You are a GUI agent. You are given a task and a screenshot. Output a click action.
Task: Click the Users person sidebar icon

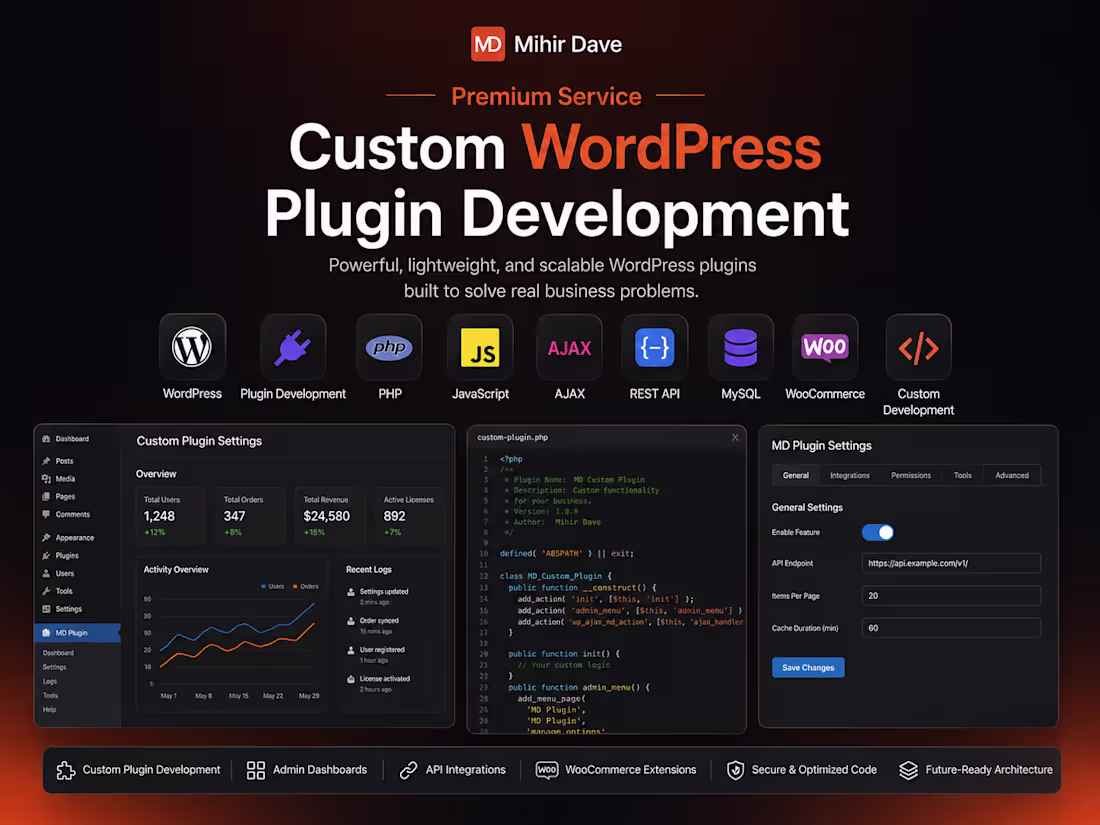coord(46,573)
